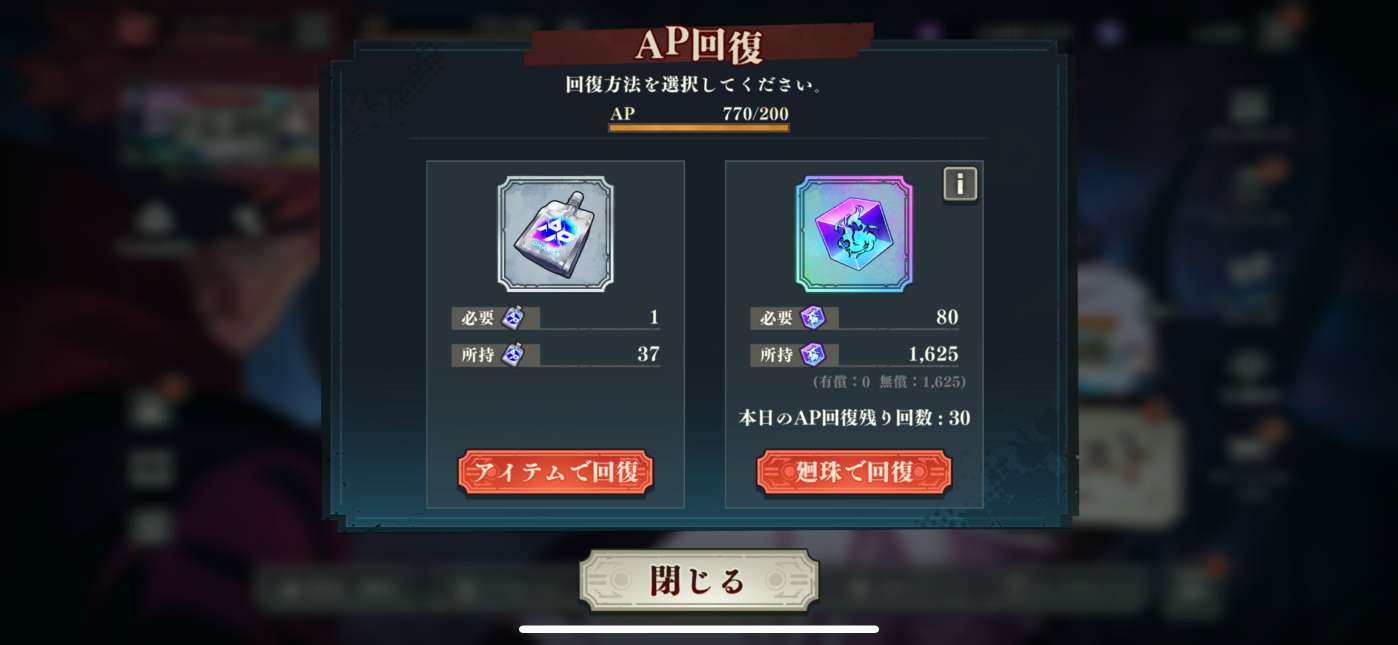This screenshot has height=645, width=1398.
Task: Click the AP 770/200 gauge bar
Action: click(x=699, y=127)
